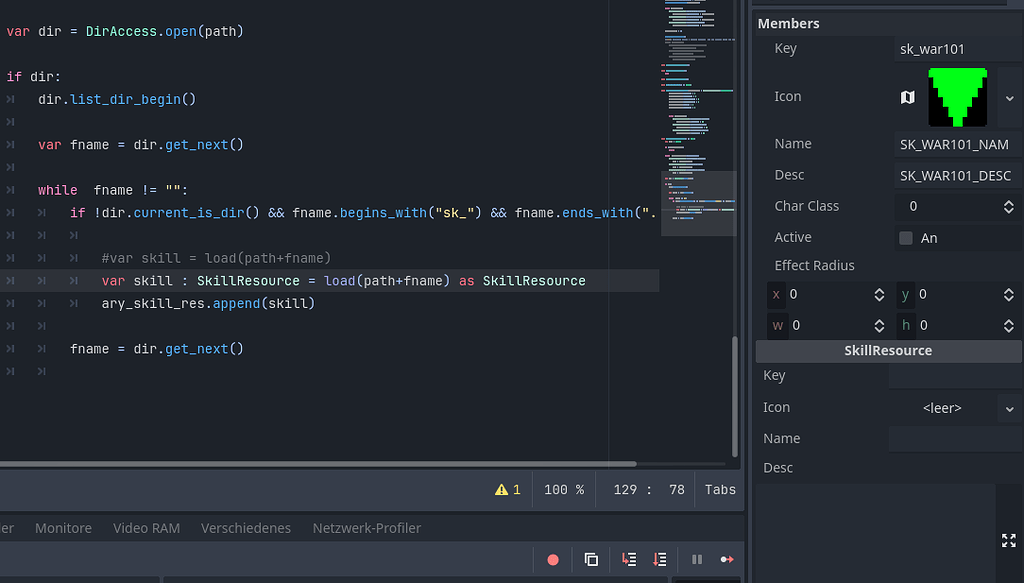This screenshot has height=583, width=1024.
Task: Switch to the Video RAM debugger tab
Action: click(146, 528)
